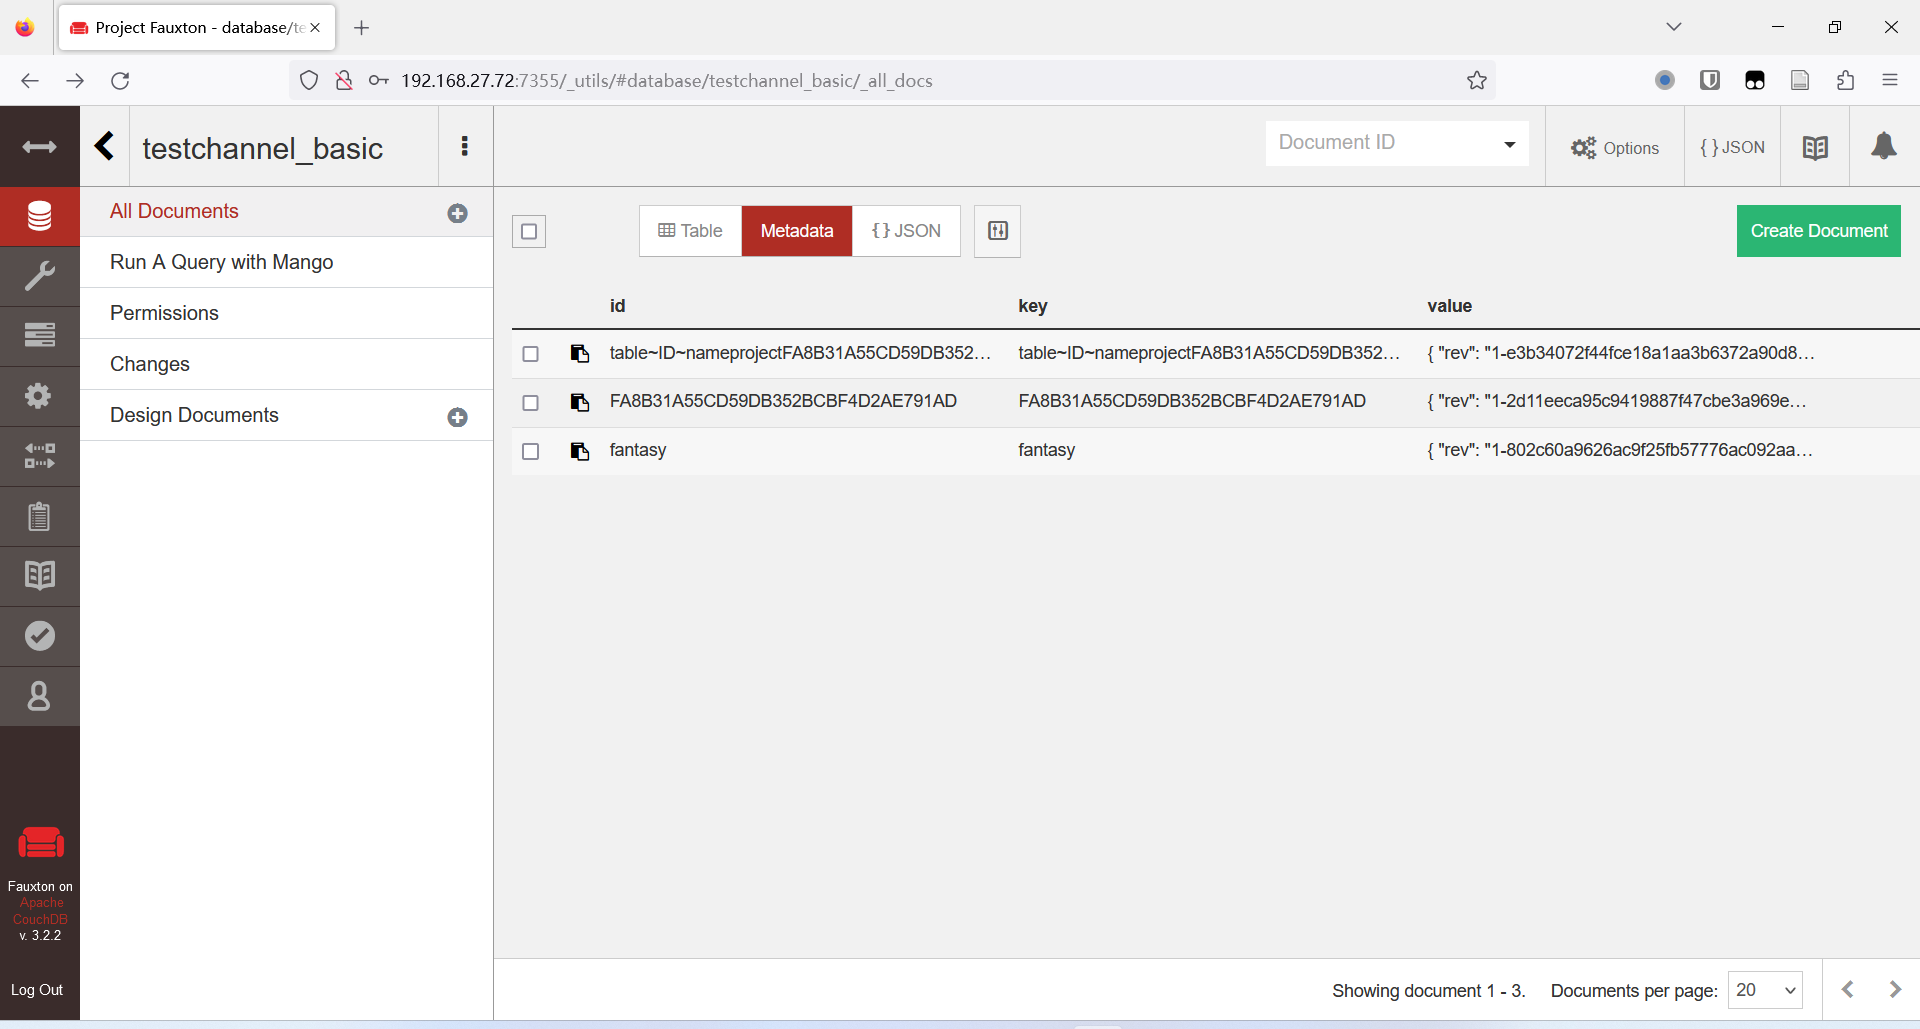Open the Databases section in the sidebar
The image size is (1920, 1029).
(39, 216)
